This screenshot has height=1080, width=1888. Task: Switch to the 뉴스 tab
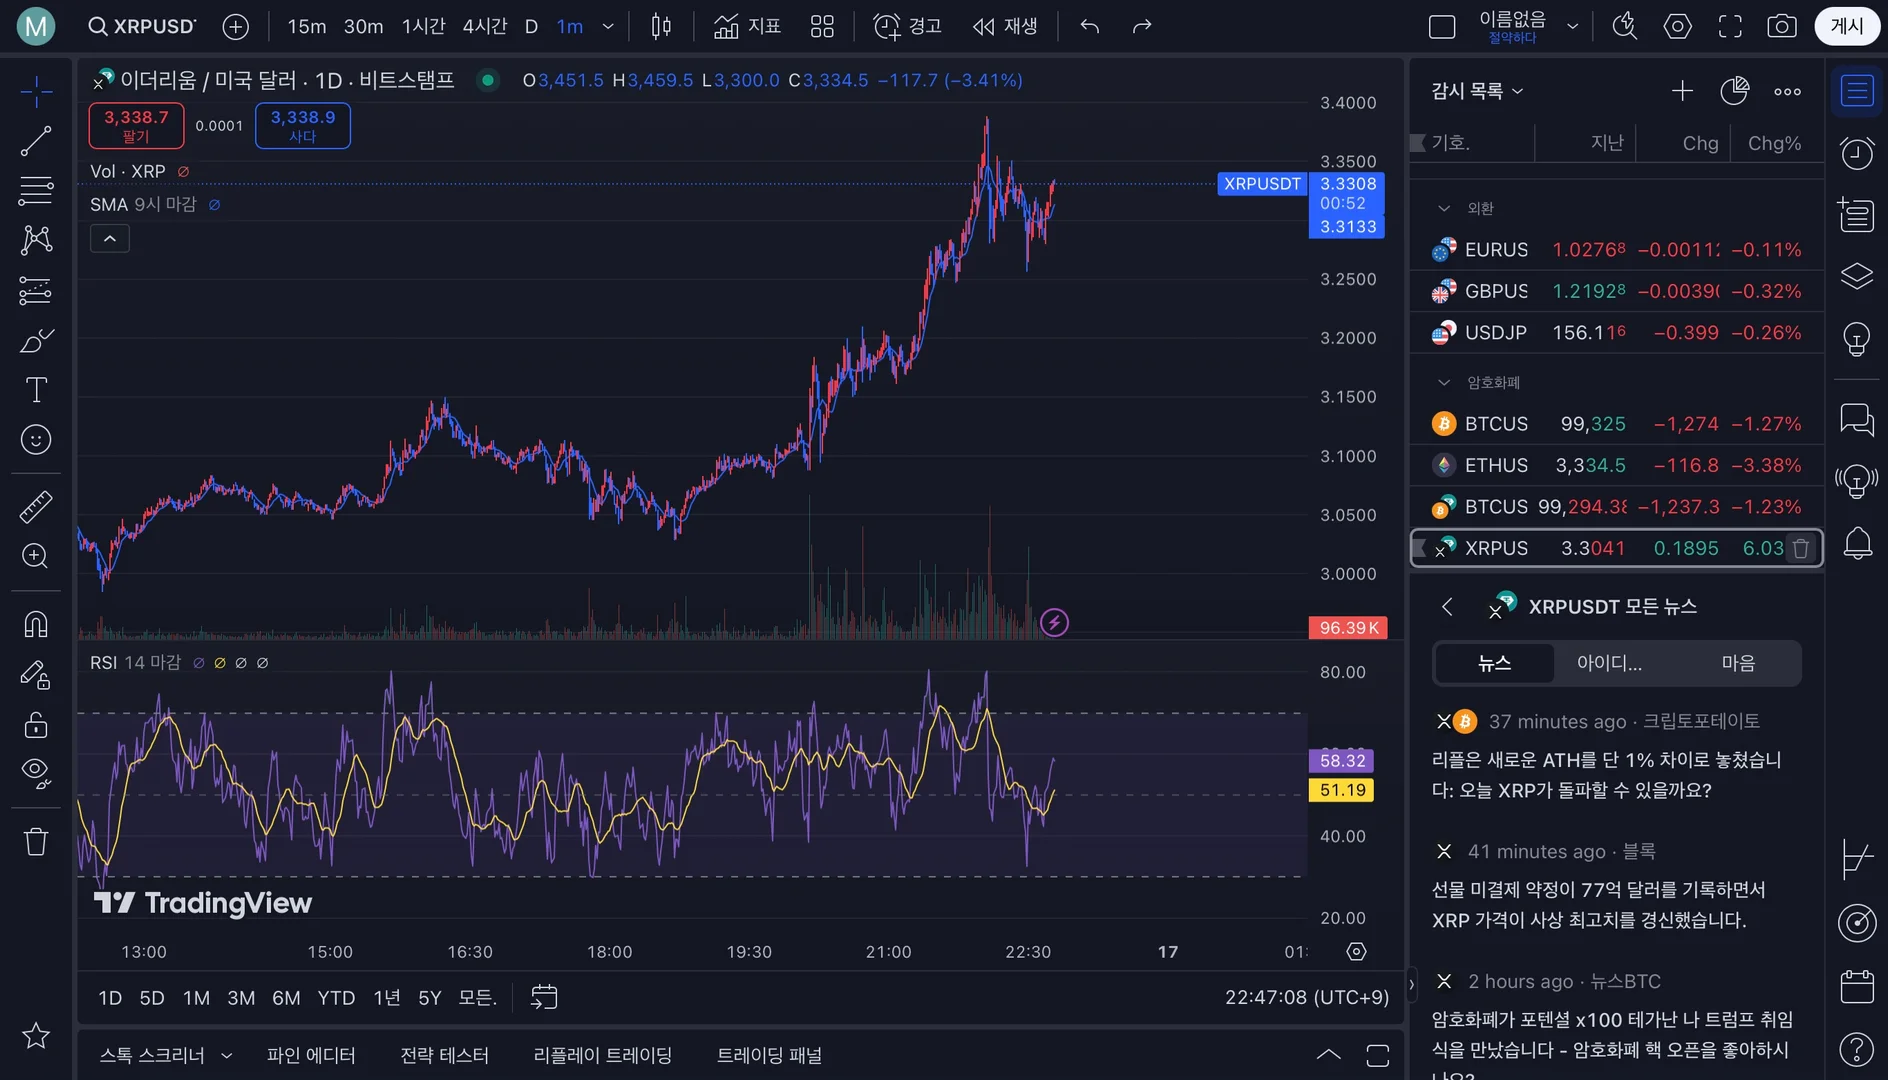click(x=1495, y=663)
